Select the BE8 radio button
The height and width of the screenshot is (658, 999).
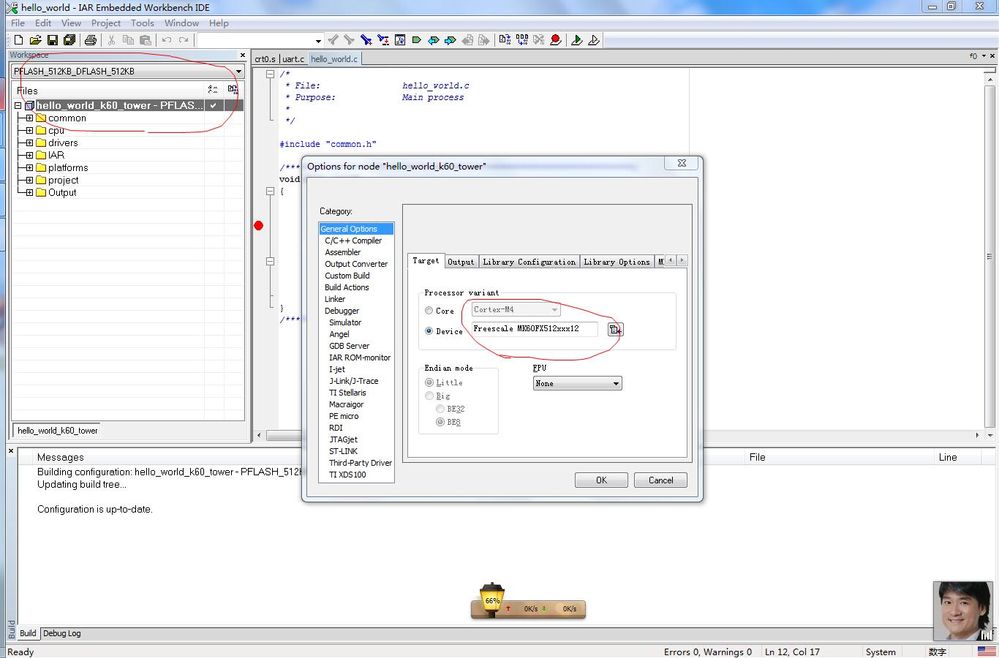[x=440, y=422]
